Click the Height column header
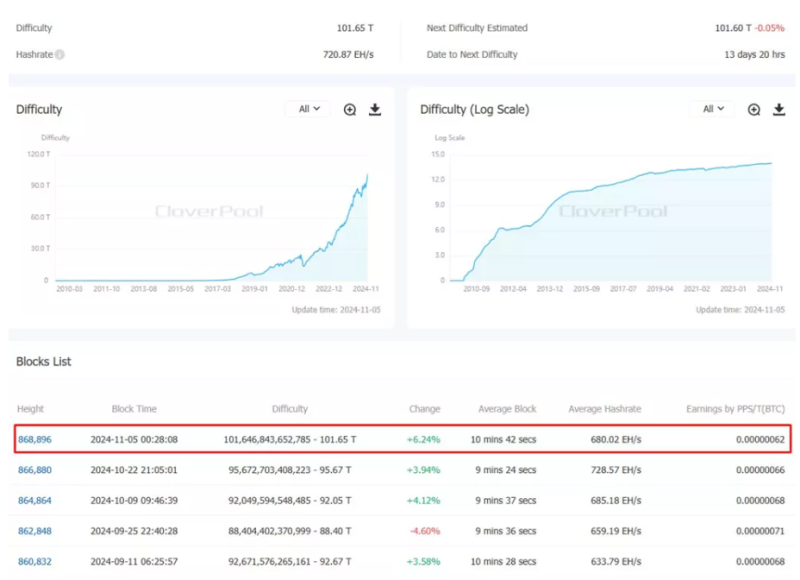Screen dimensions: 800x580 click(x=30, y=409)
